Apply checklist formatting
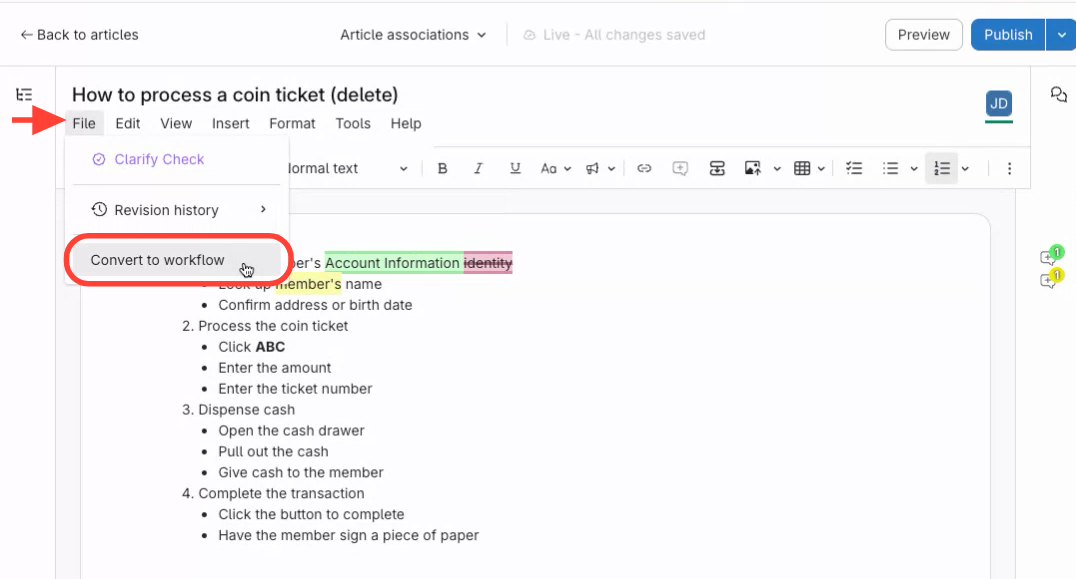The height and width of the screenshot is (579, 1076). (x=854, y=169)
